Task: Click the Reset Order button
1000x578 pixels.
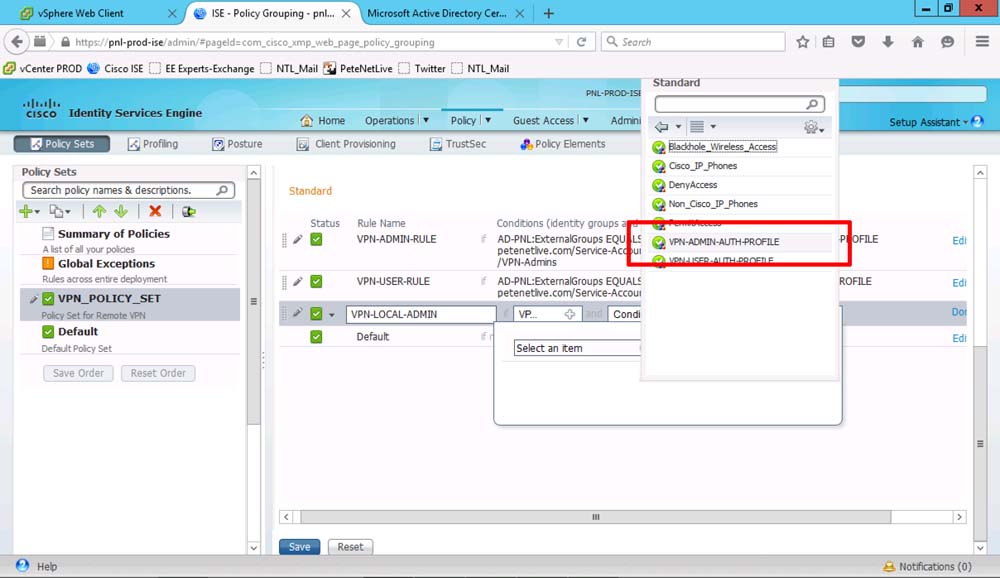Action: (158, 373)
